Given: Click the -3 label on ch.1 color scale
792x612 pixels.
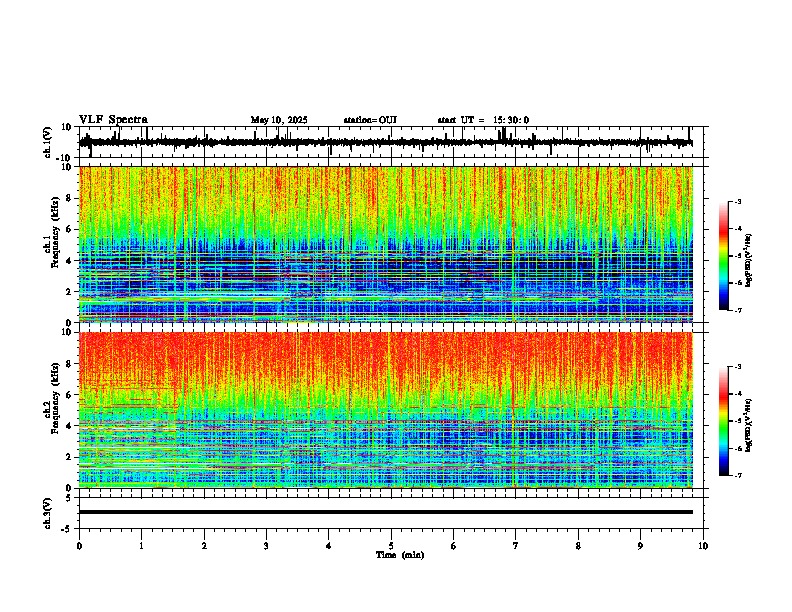Looking at the screenshot, I should click(x=738, y=202).
